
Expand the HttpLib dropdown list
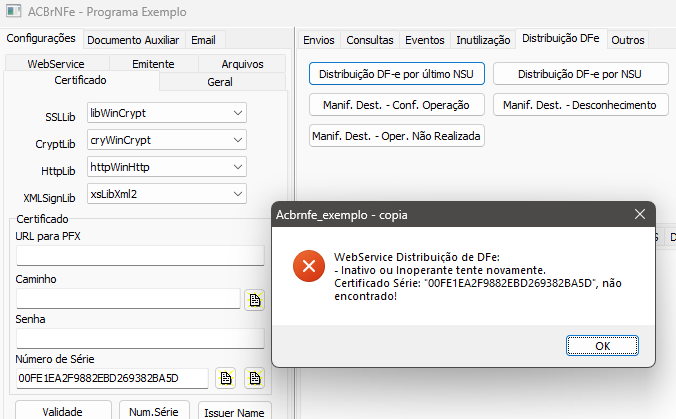pos(238,167)
